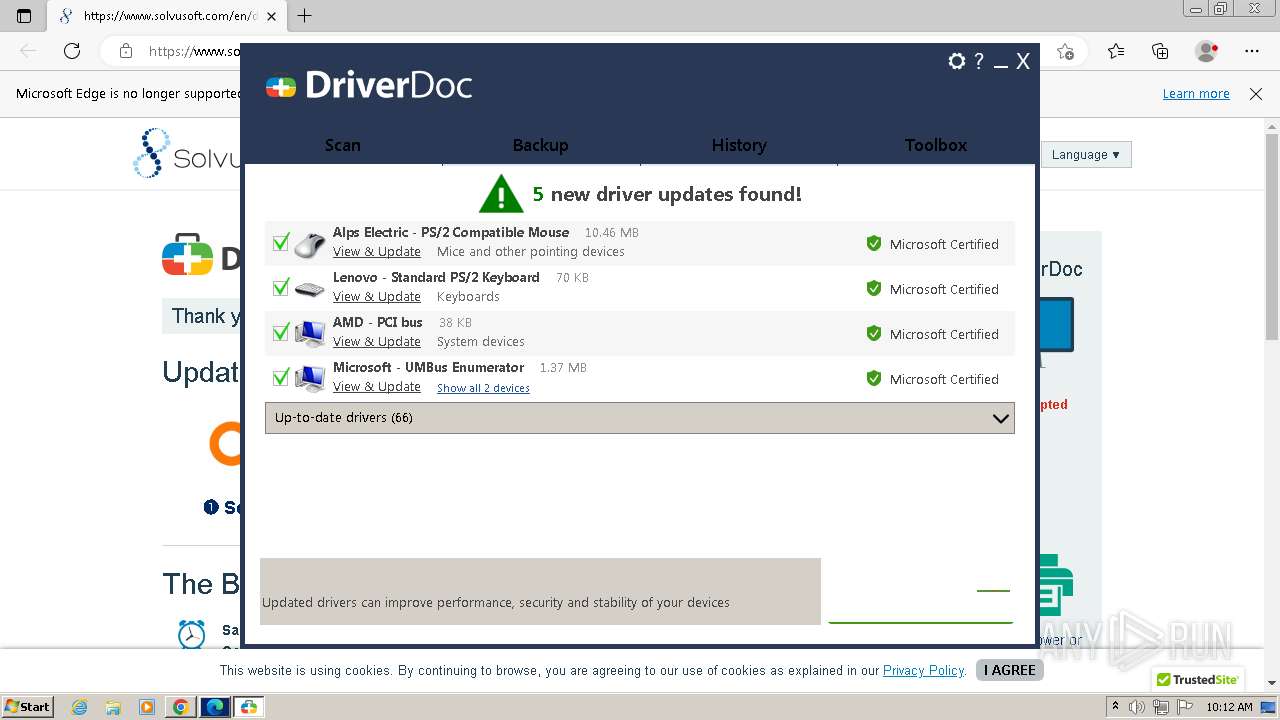The width and height of the screenshot is (1280, 720).
Task: Click the mouse device icon
Action: click(x=310, y=244)
